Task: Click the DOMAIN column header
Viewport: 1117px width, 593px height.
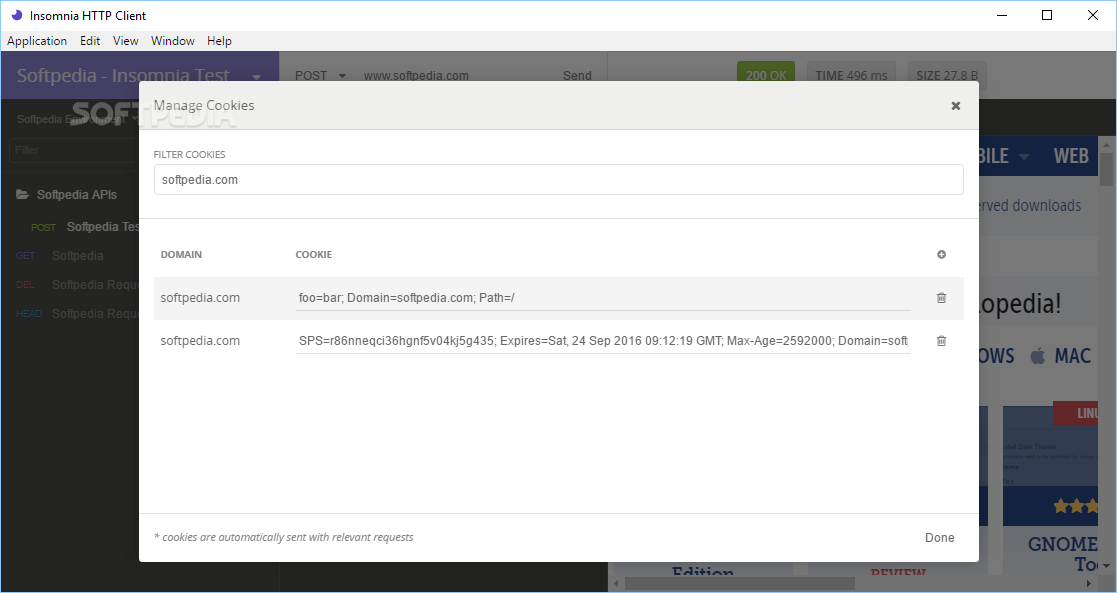Action: tap(181, 254)
